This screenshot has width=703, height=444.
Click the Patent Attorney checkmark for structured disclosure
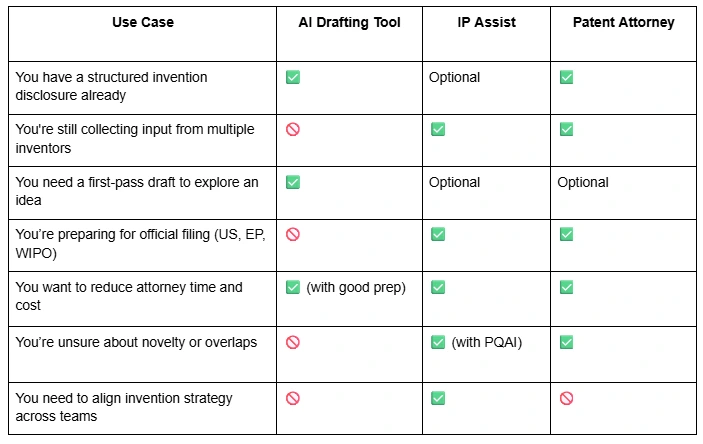pos(566,77)
